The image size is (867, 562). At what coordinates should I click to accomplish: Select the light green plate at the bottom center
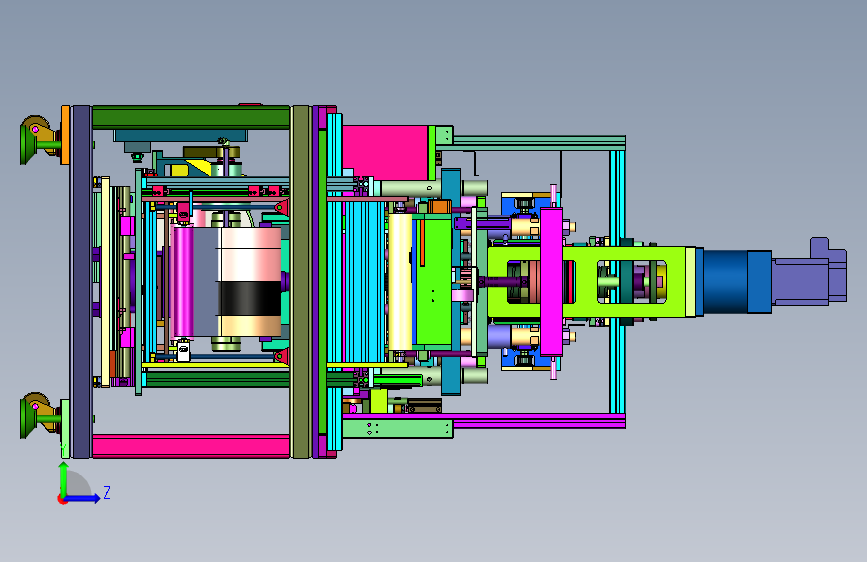(x=398, y=429)
